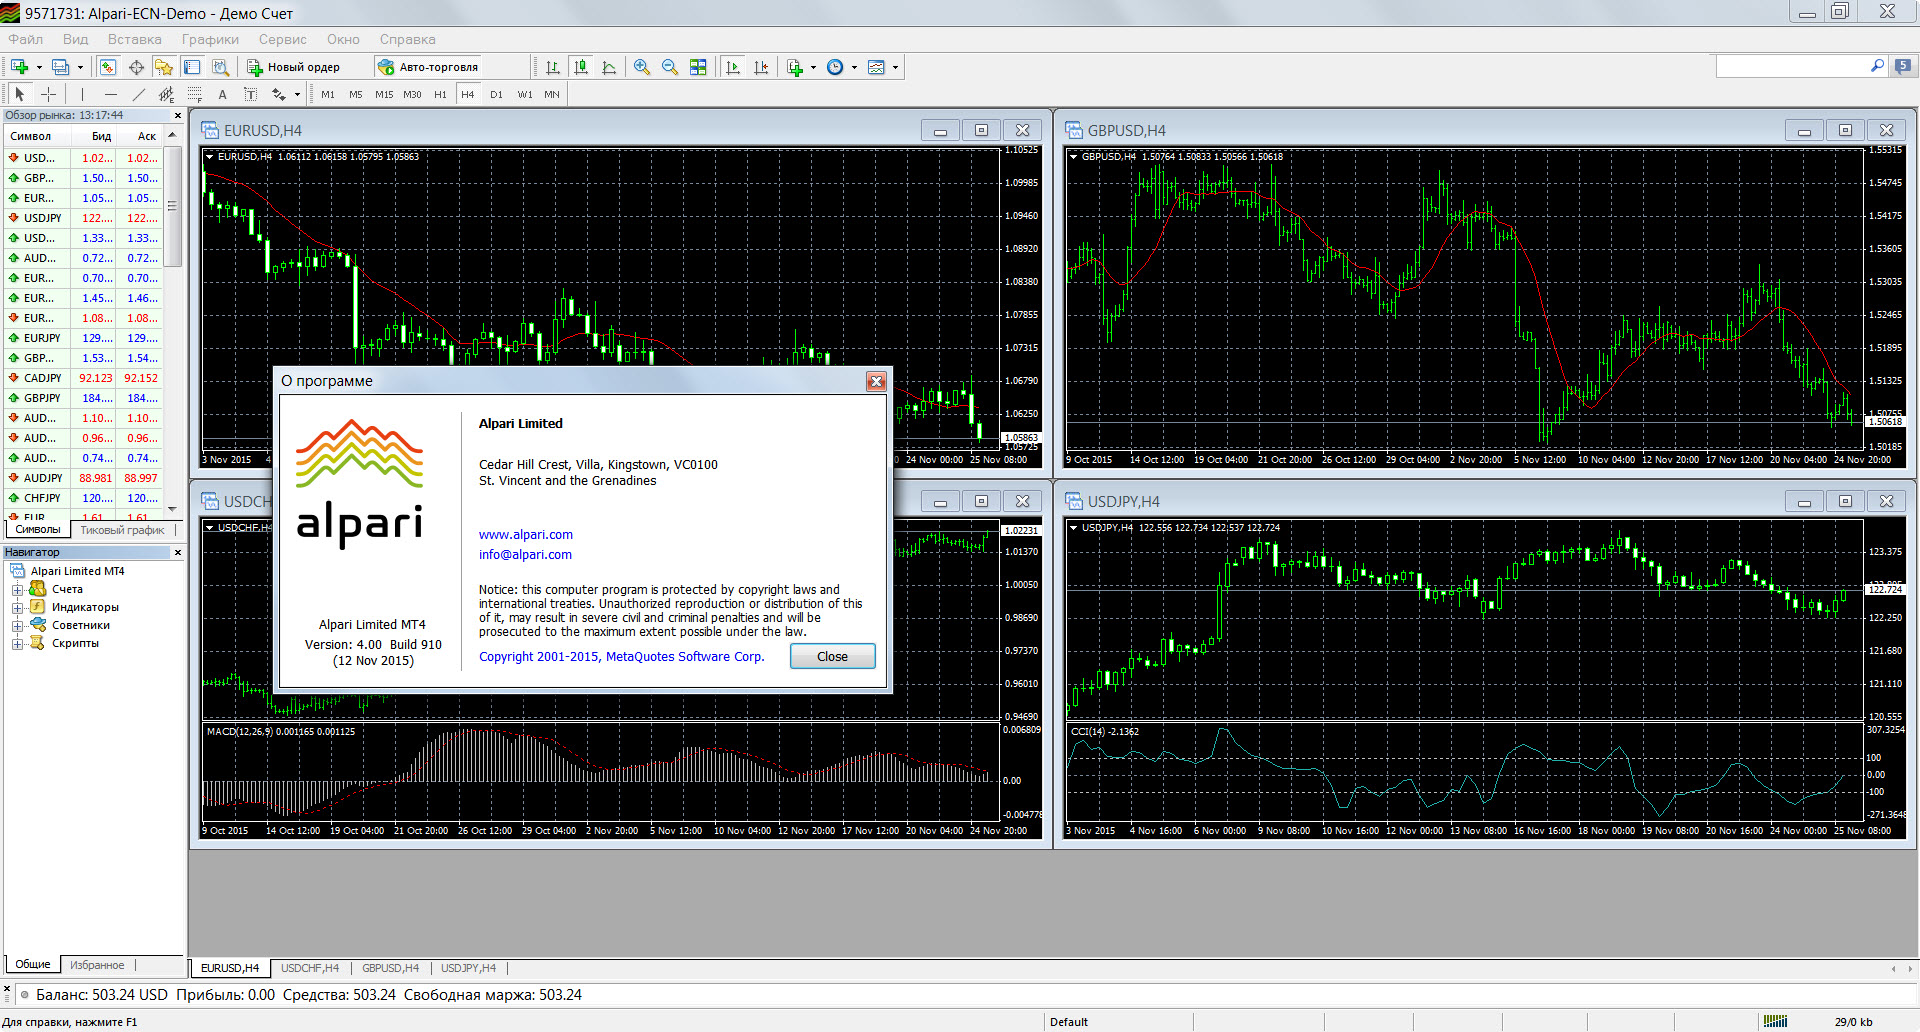The width and height of the screenshot is (1920, 1032).
Task: Switch to M1 timeframe
Action: click(x=328, y=94)
